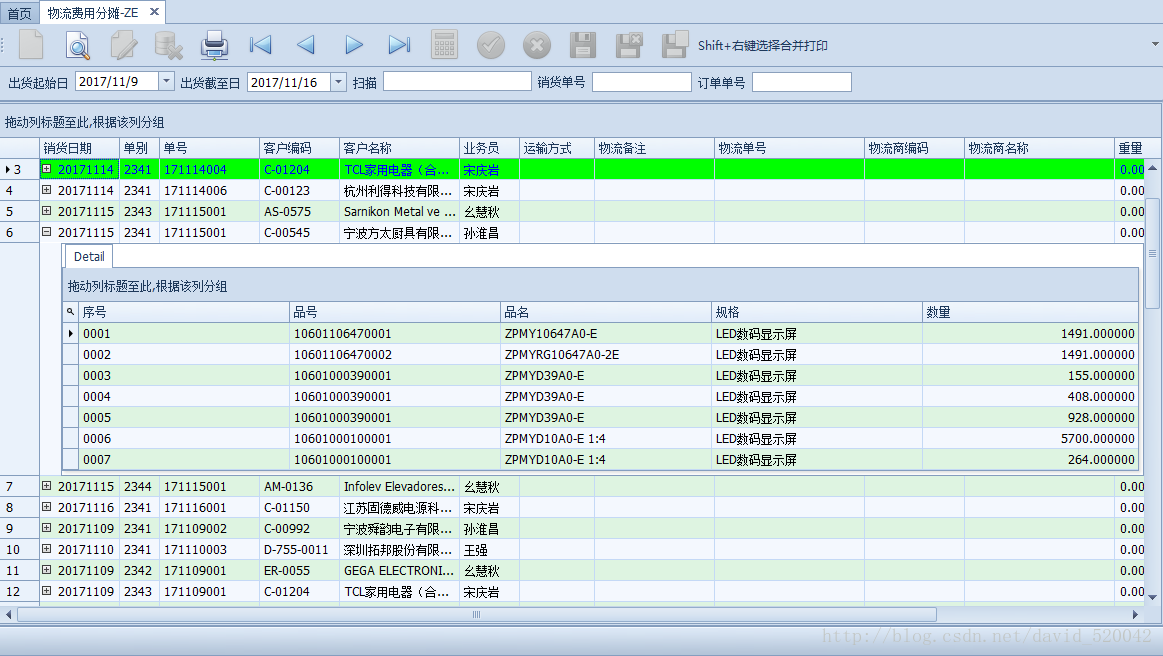
Task: Expand row 5 customer AS-0575
Action: pyautogui.click(x=47, y=211)
